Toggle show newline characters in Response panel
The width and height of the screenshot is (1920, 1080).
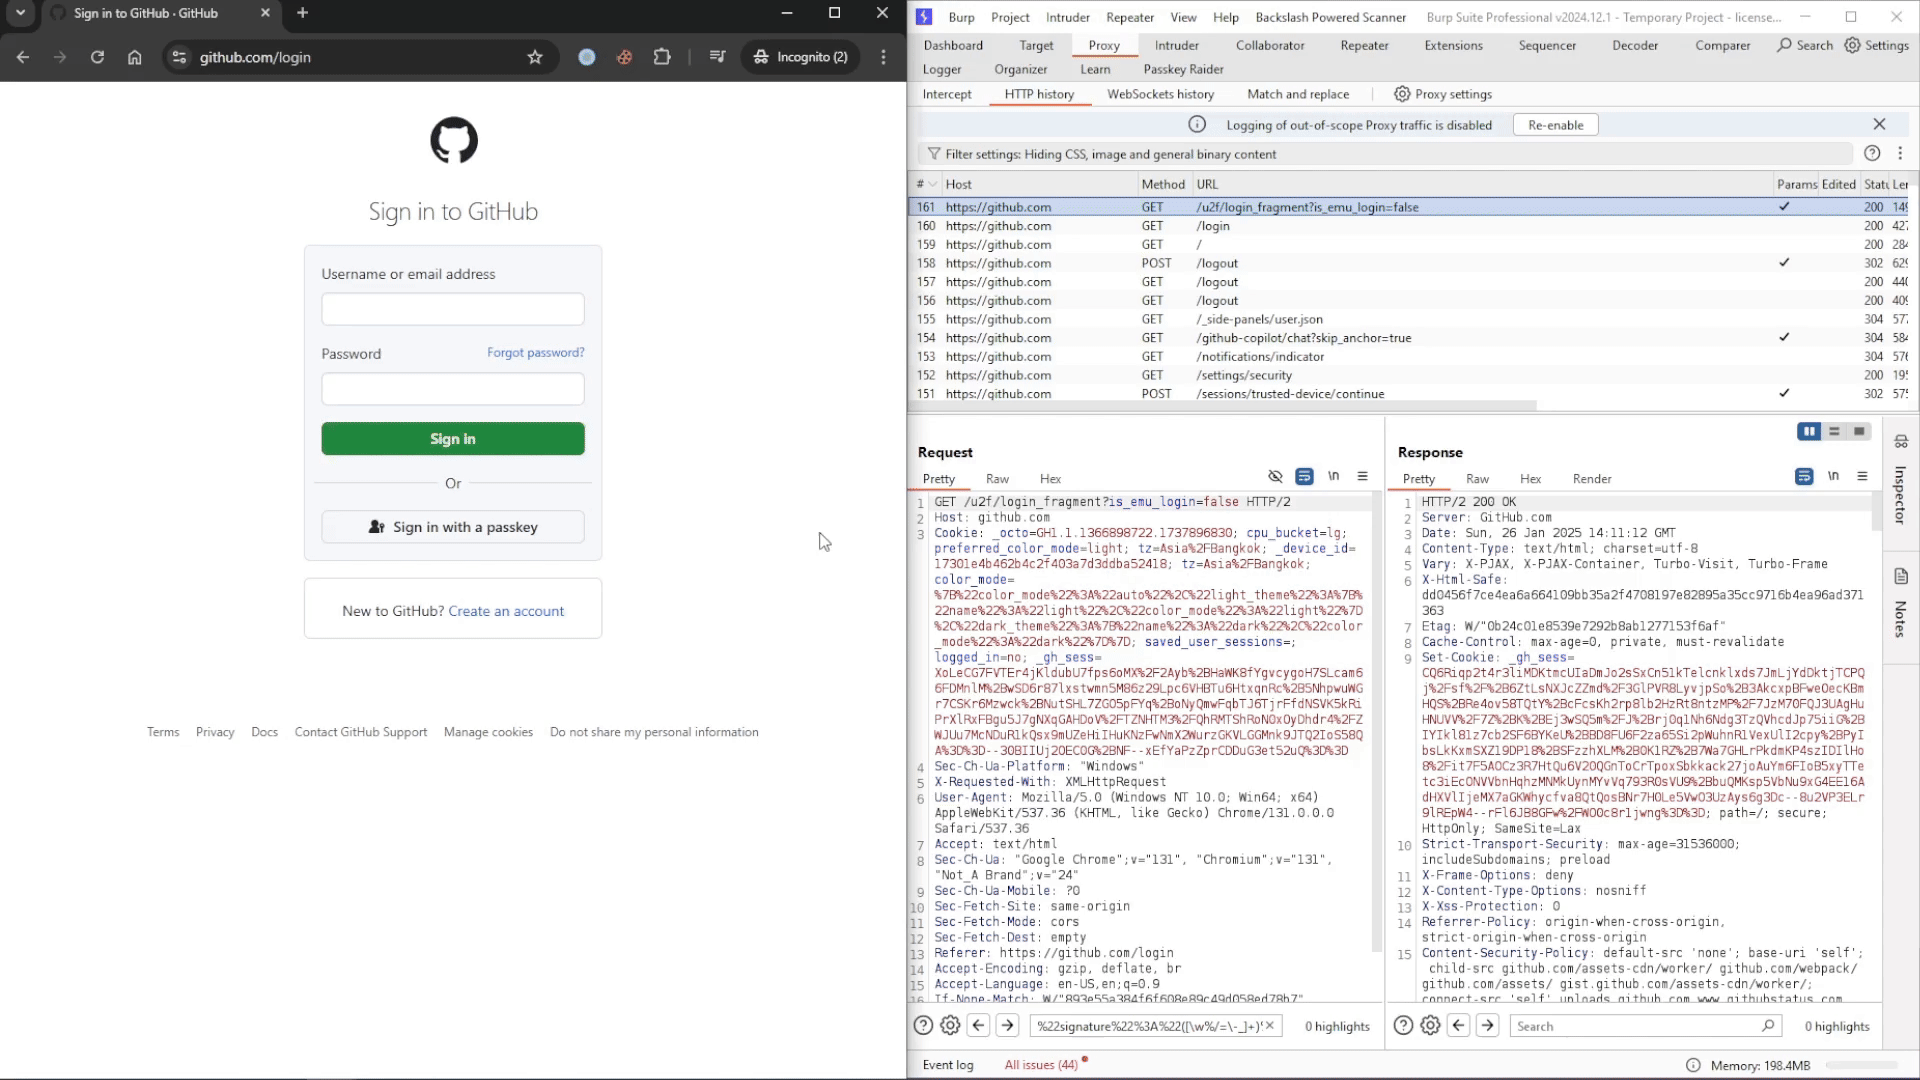tap(1833, 476)
